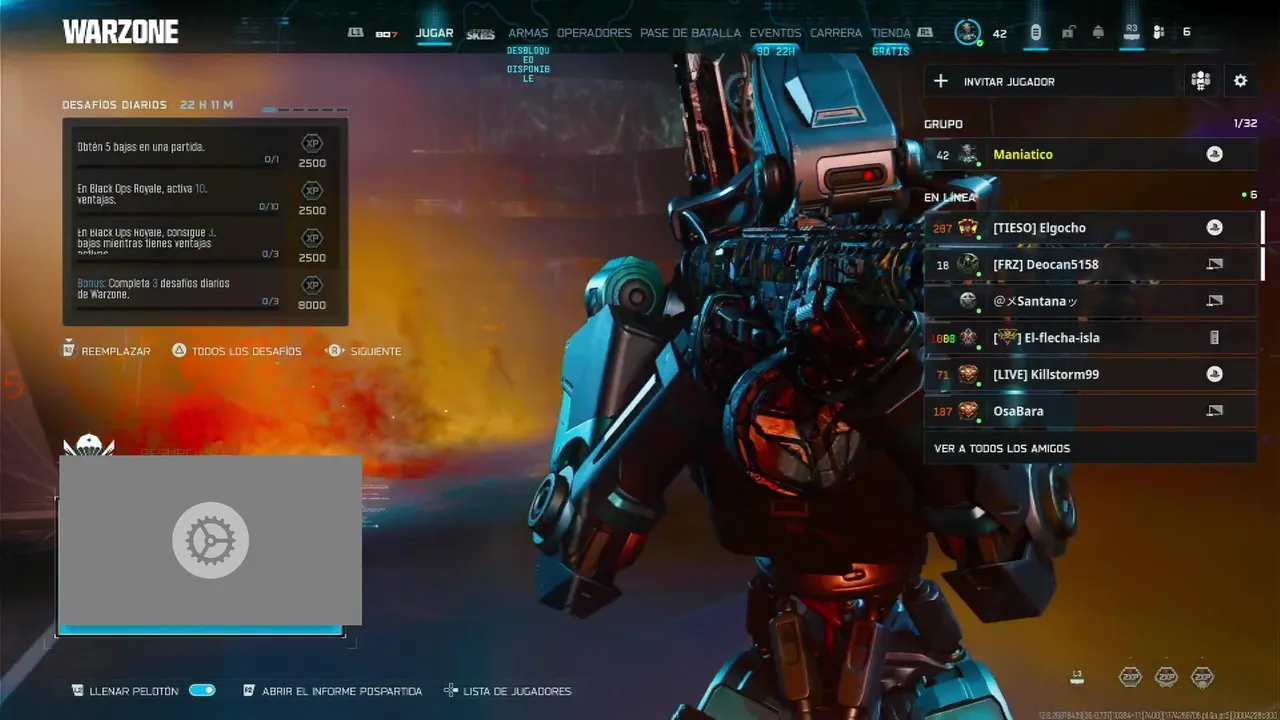Open the EVENTOS tab
1280x720 pixels.
pyautogui.click(x=775, y=33)
